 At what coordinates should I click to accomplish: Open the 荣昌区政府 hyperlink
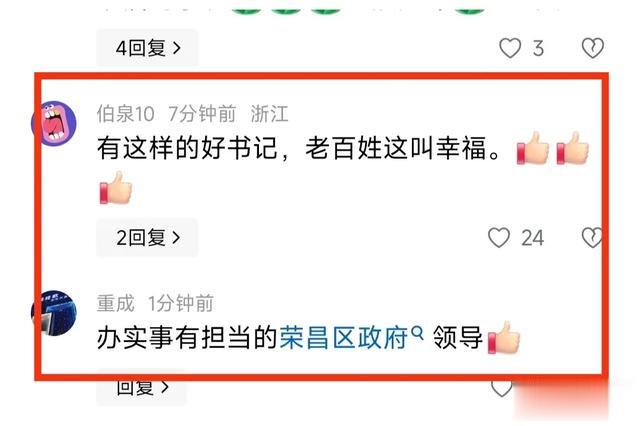click(x=344, y=338)
